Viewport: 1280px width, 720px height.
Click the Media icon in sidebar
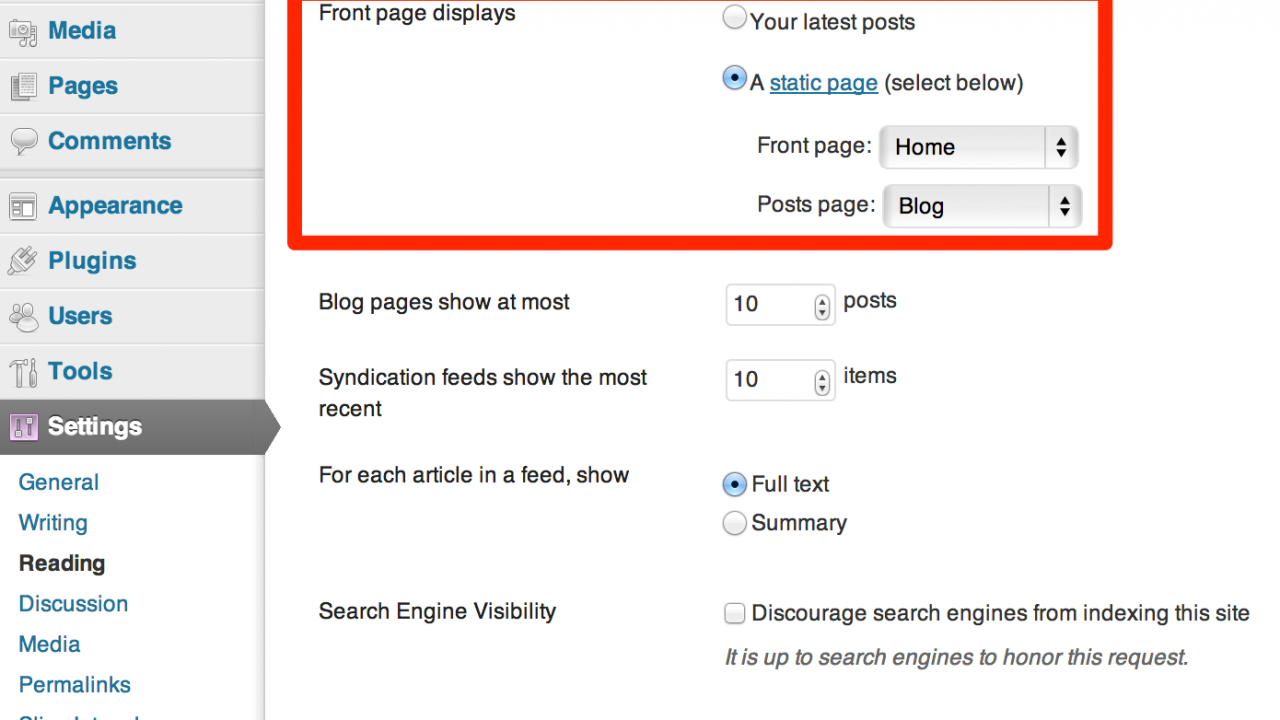coord(23,32)
